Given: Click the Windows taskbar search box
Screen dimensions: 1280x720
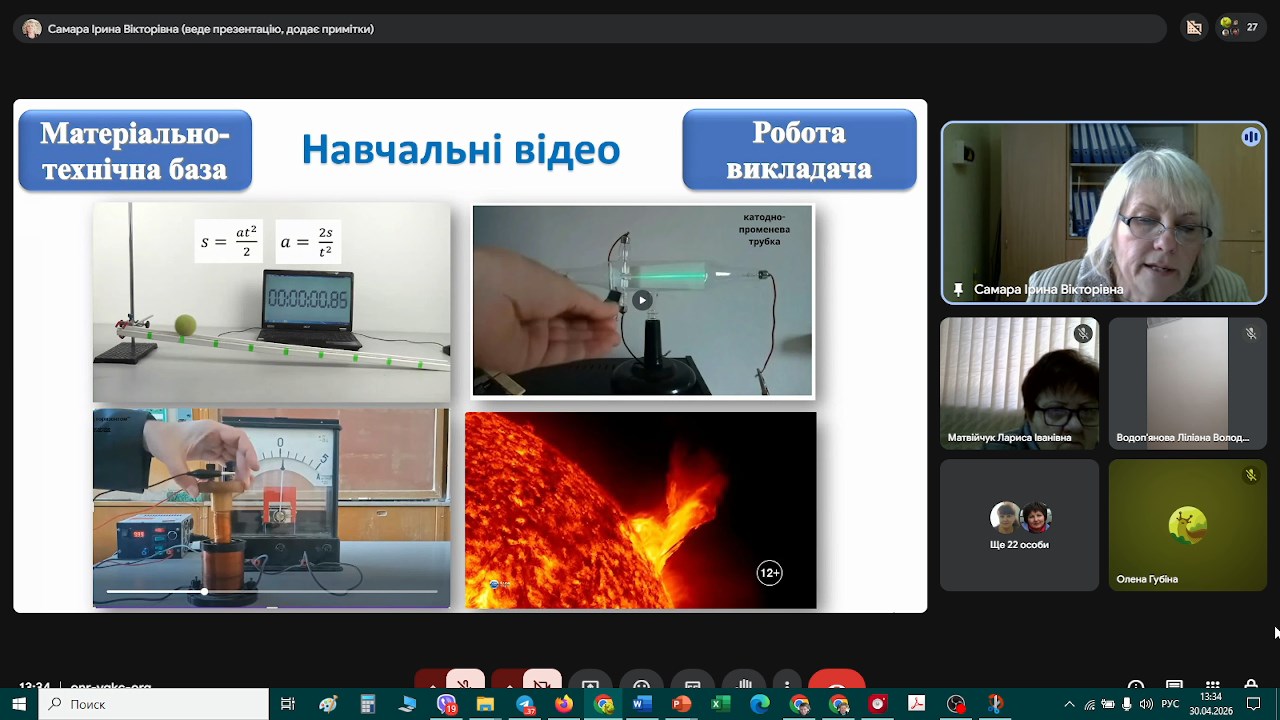Looking at the screenshot, I should pyautogui.click(x=154, y=704).
